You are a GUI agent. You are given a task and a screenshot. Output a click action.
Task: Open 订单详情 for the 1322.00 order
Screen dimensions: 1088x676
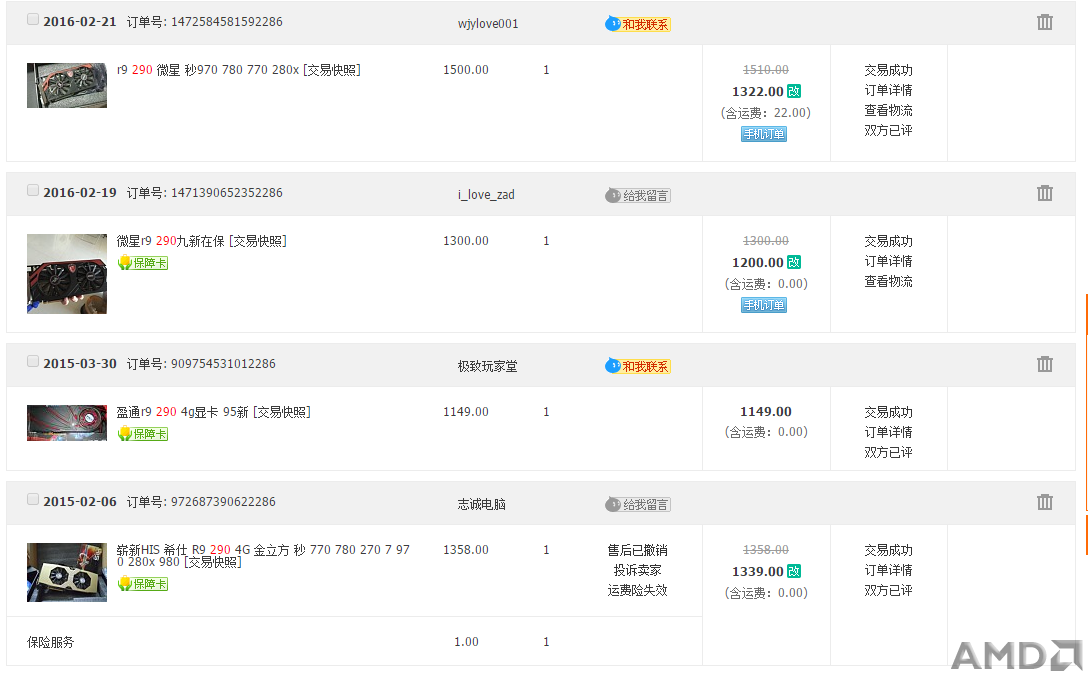click(x=888, y=90)
